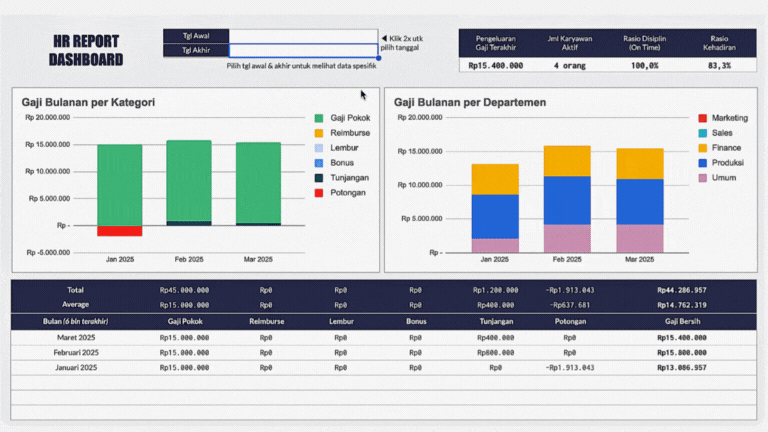768x432 pixels.
Task: Click the Tgl Awal date input cell
Action: [x=303, y=36]
